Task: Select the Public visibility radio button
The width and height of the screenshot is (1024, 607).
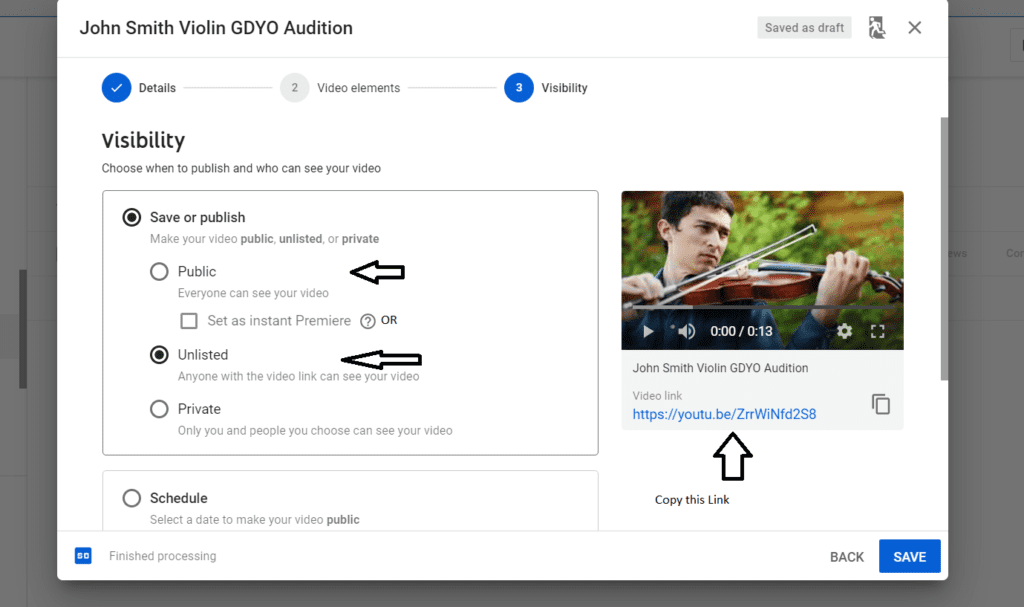Action: point(159,271)
